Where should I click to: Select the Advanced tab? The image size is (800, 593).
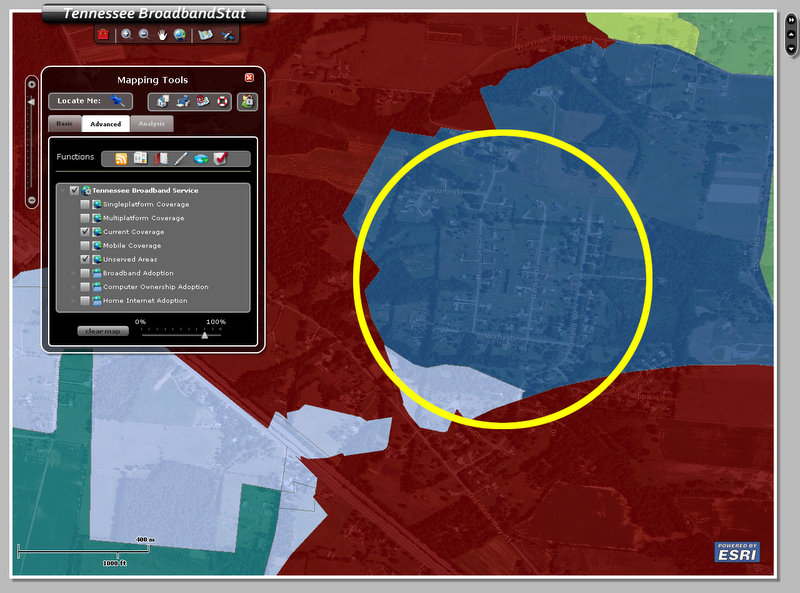106,123
